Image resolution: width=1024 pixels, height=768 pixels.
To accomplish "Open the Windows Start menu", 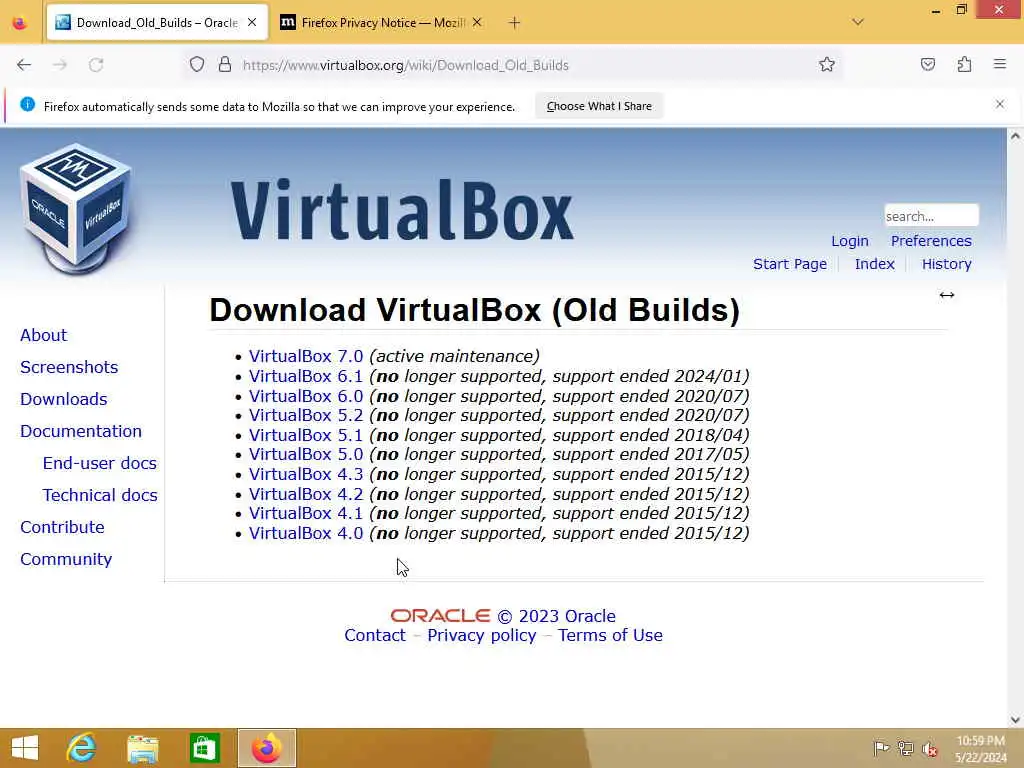I will [x=25, y=748].
